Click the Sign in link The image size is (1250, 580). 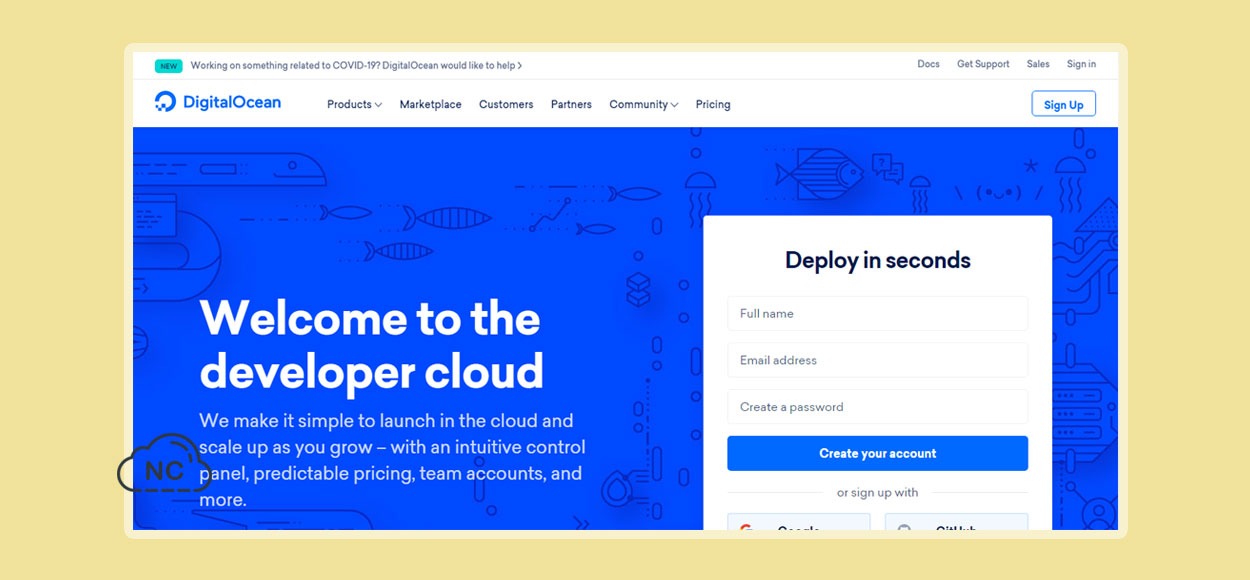coord(1081,64)
